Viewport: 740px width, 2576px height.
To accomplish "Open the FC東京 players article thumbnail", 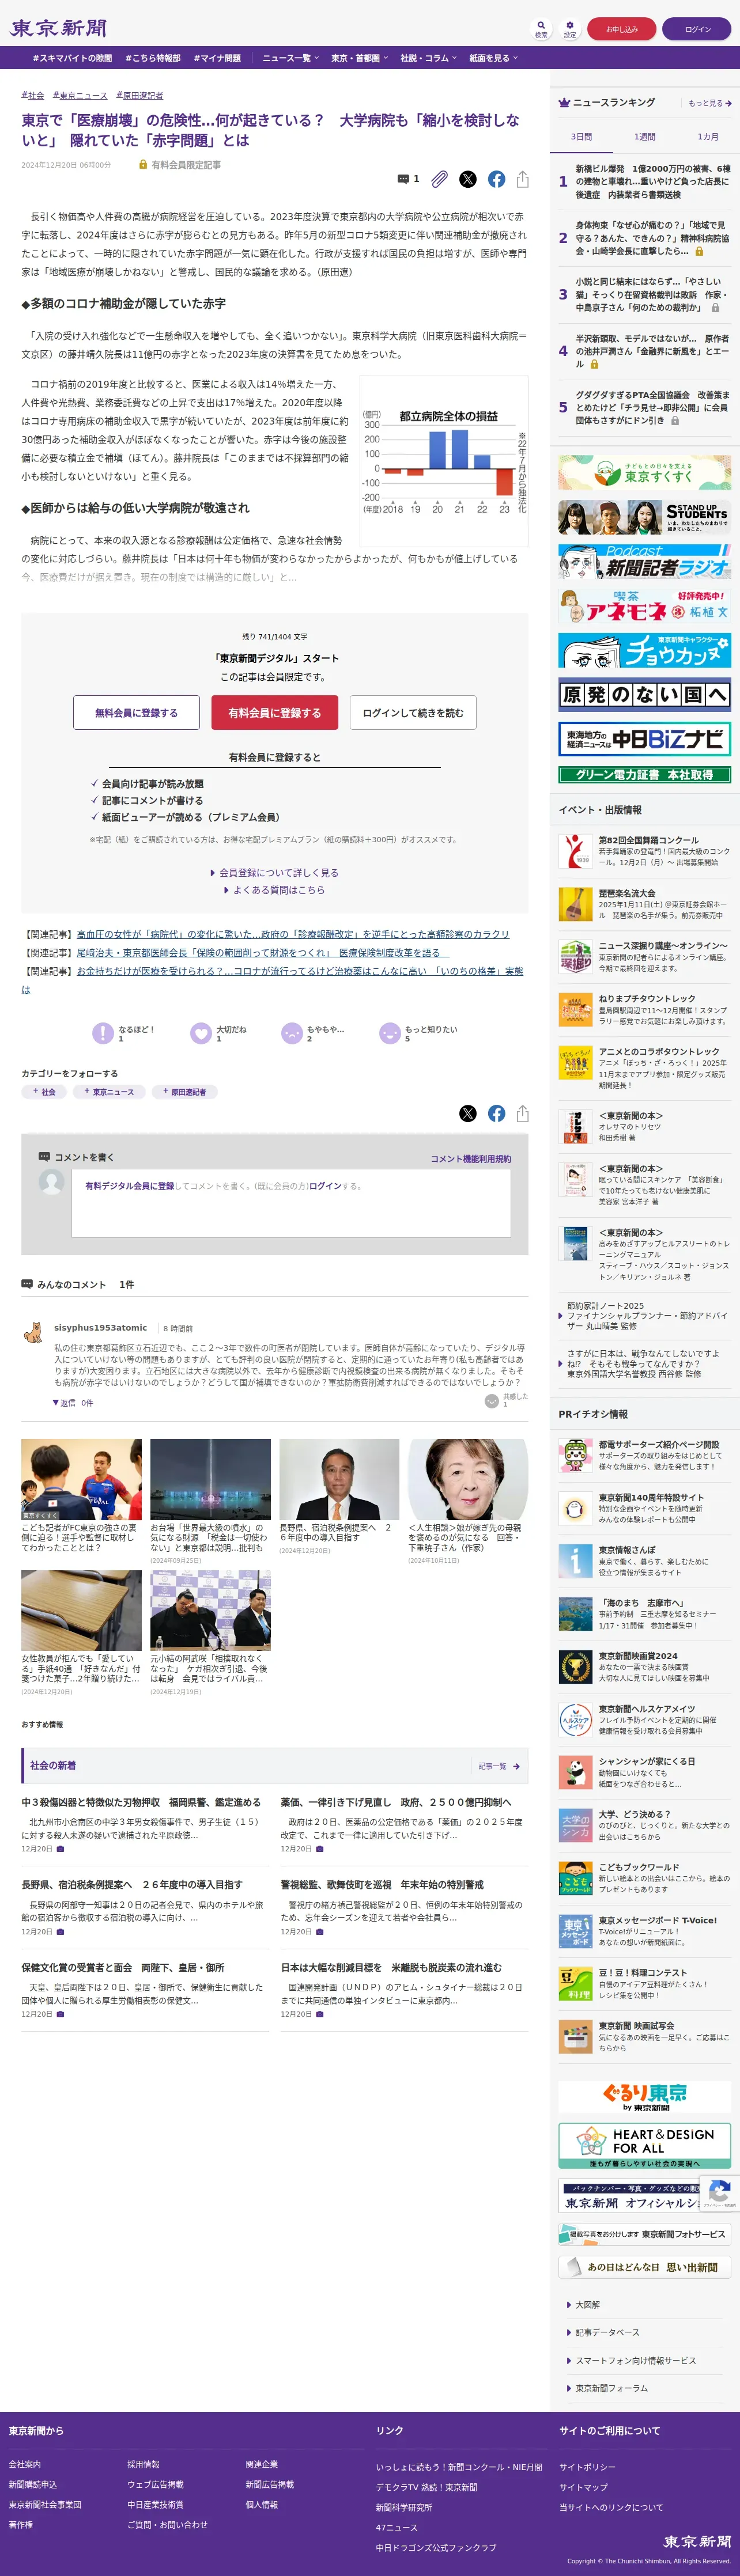I will 81,1479.
